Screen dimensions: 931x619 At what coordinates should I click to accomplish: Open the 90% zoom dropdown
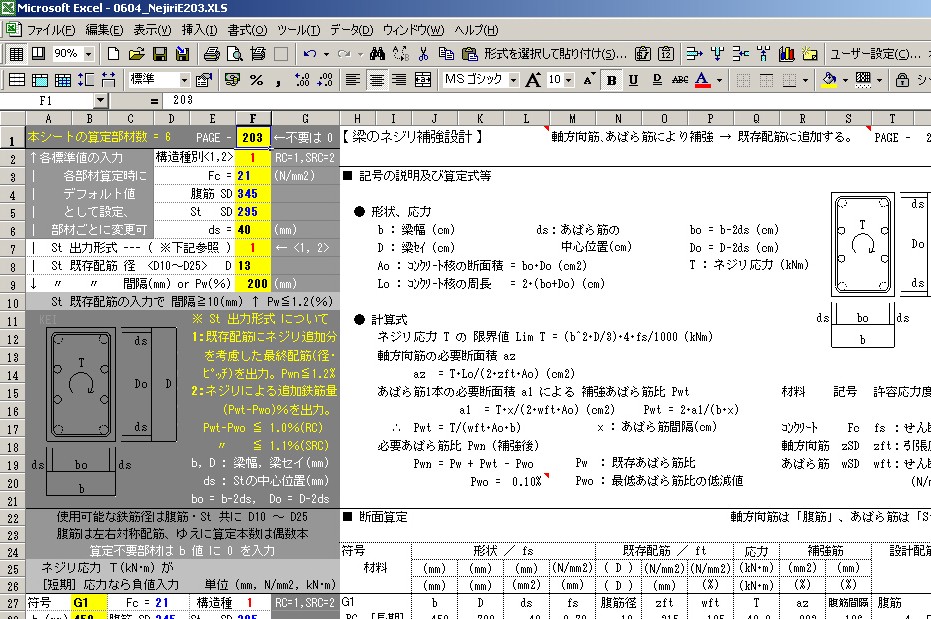tap(88, 54)
